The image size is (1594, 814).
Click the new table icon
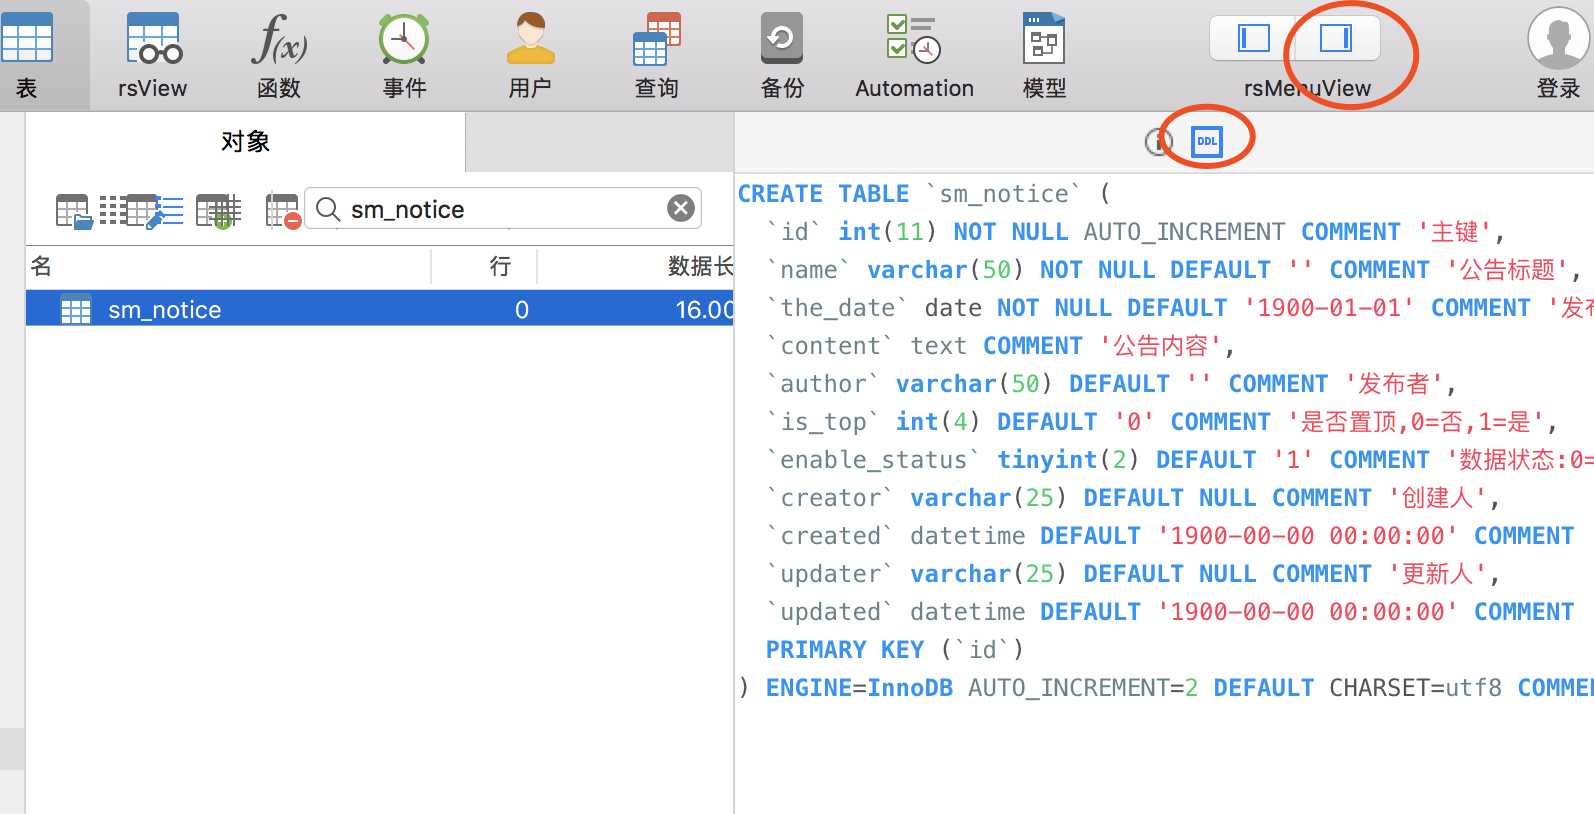pyautogui.click(x=219, y=211)
